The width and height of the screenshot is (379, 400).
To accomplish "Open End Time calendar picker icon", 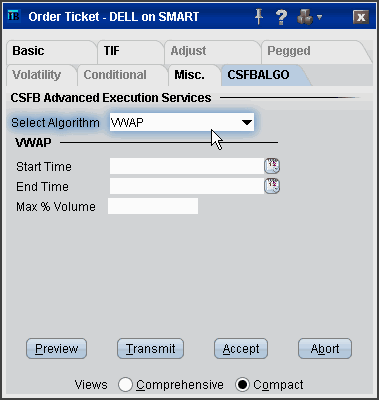I will [x=272, y=186].
